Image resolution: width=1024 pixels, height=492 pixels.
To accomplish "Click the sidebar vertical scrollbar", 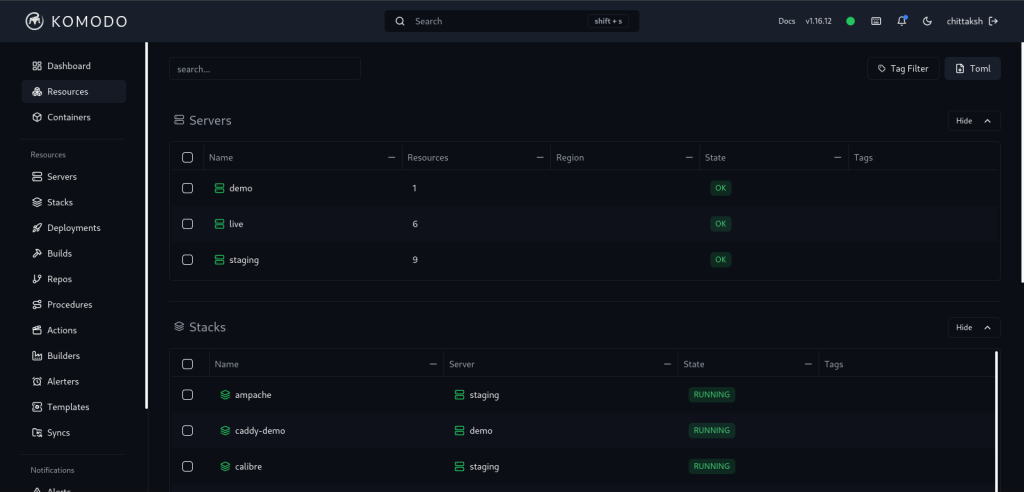I will (x=146, y=225).
